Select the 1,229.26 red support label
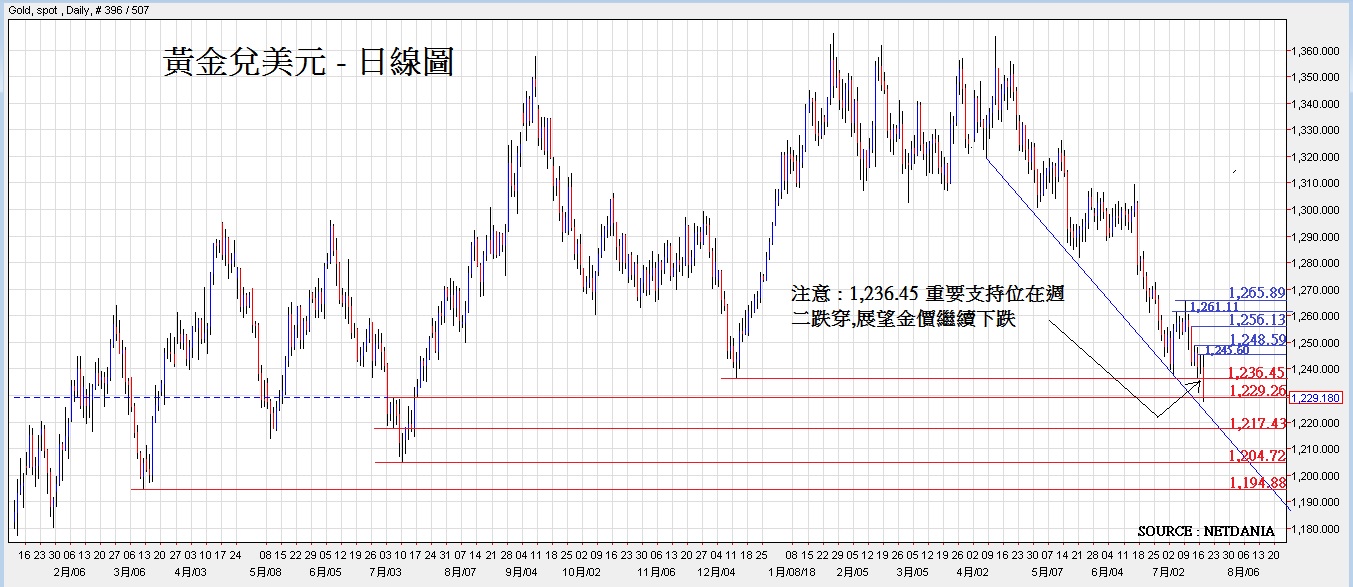 [x=1257, y=390]
